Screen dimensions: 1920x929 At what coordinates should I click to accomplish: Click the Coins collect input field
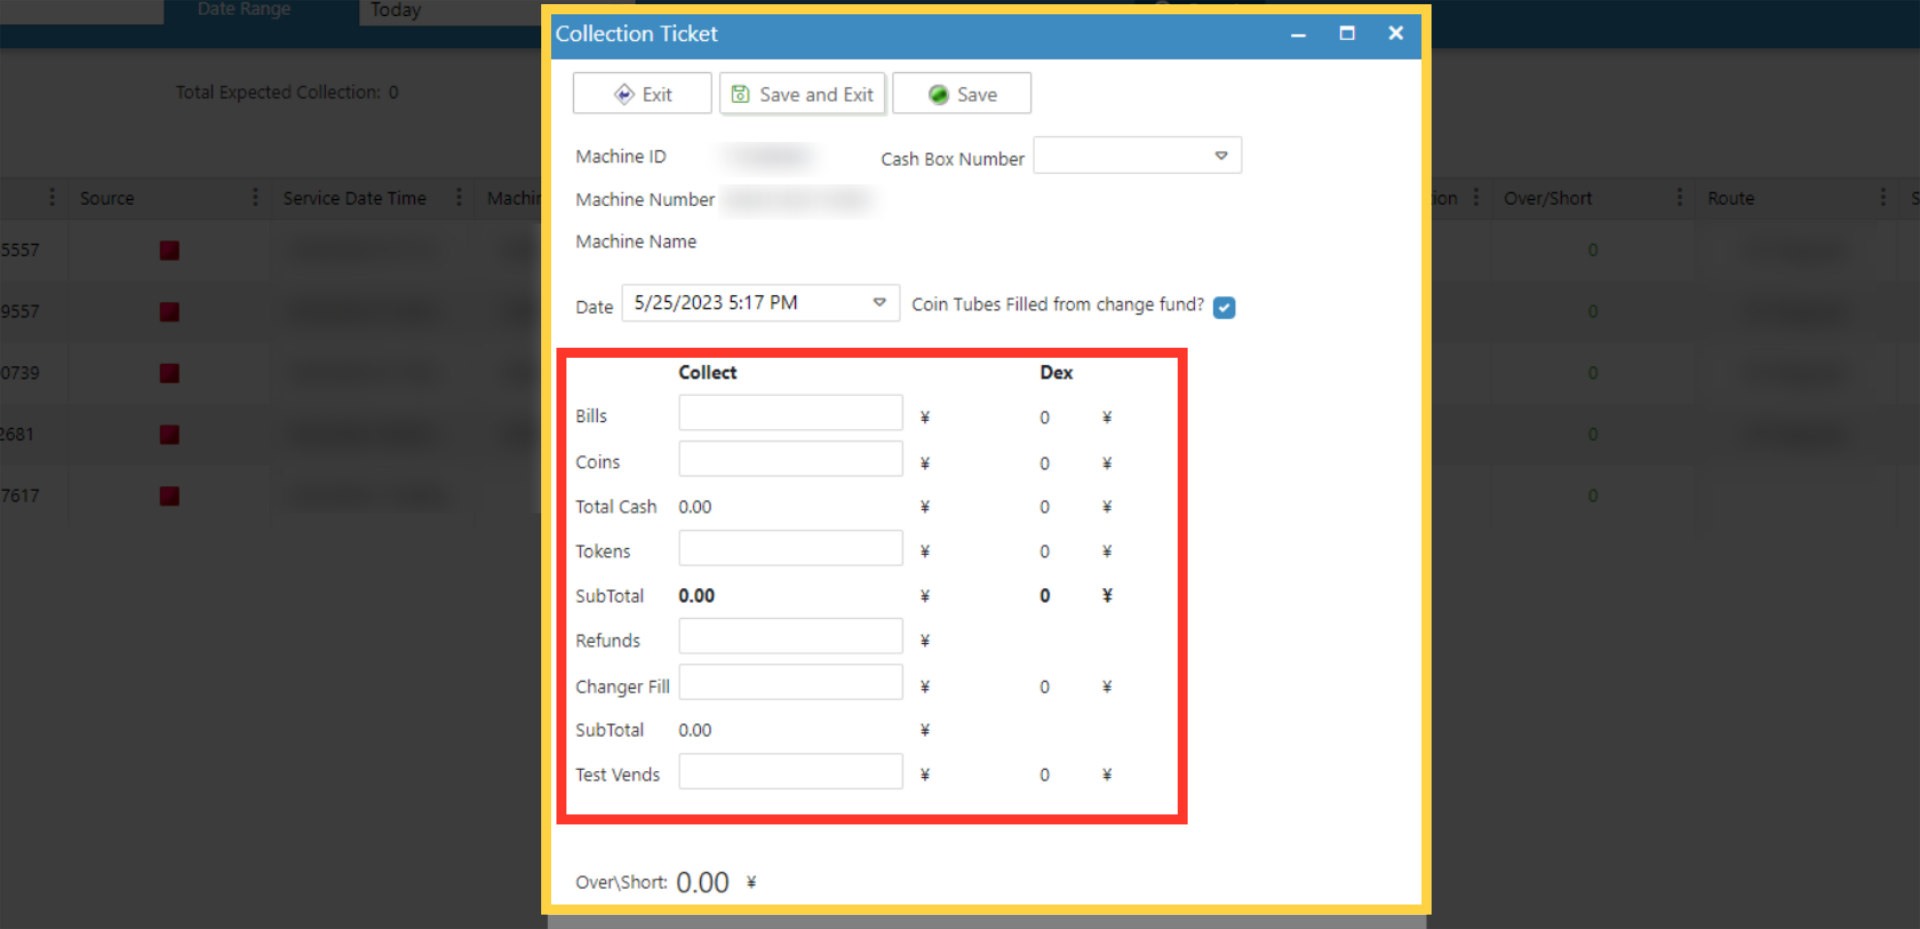[x=790, y=459]
